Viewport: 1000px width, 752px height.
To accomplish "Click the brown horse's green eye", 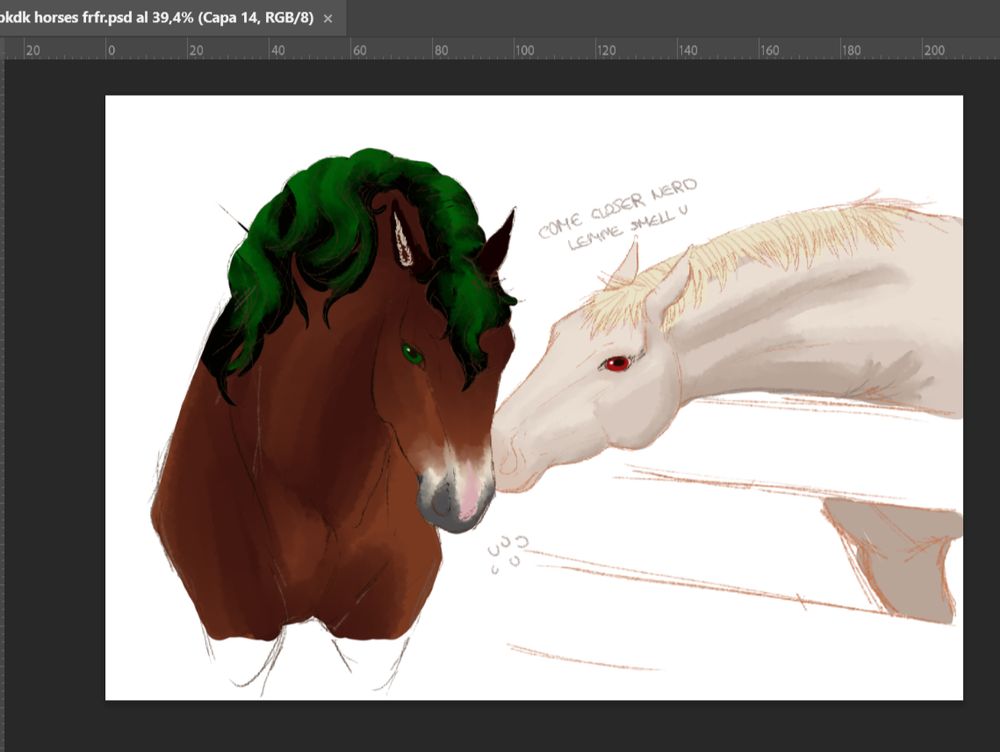I will click(x=412, y=353).
